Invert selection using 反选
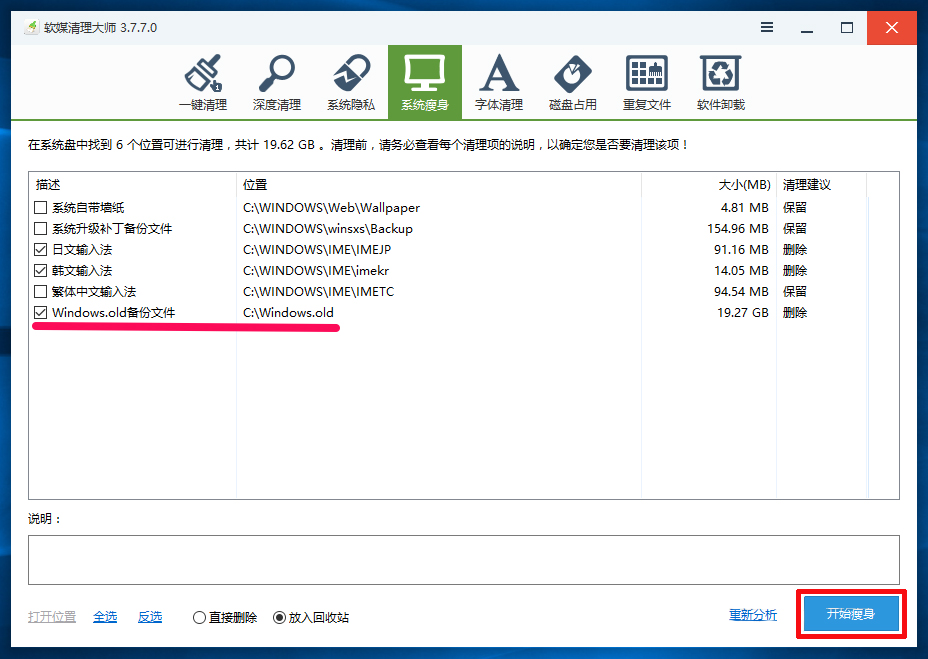This screenshot has width=928, height=659. coord(149,617)
